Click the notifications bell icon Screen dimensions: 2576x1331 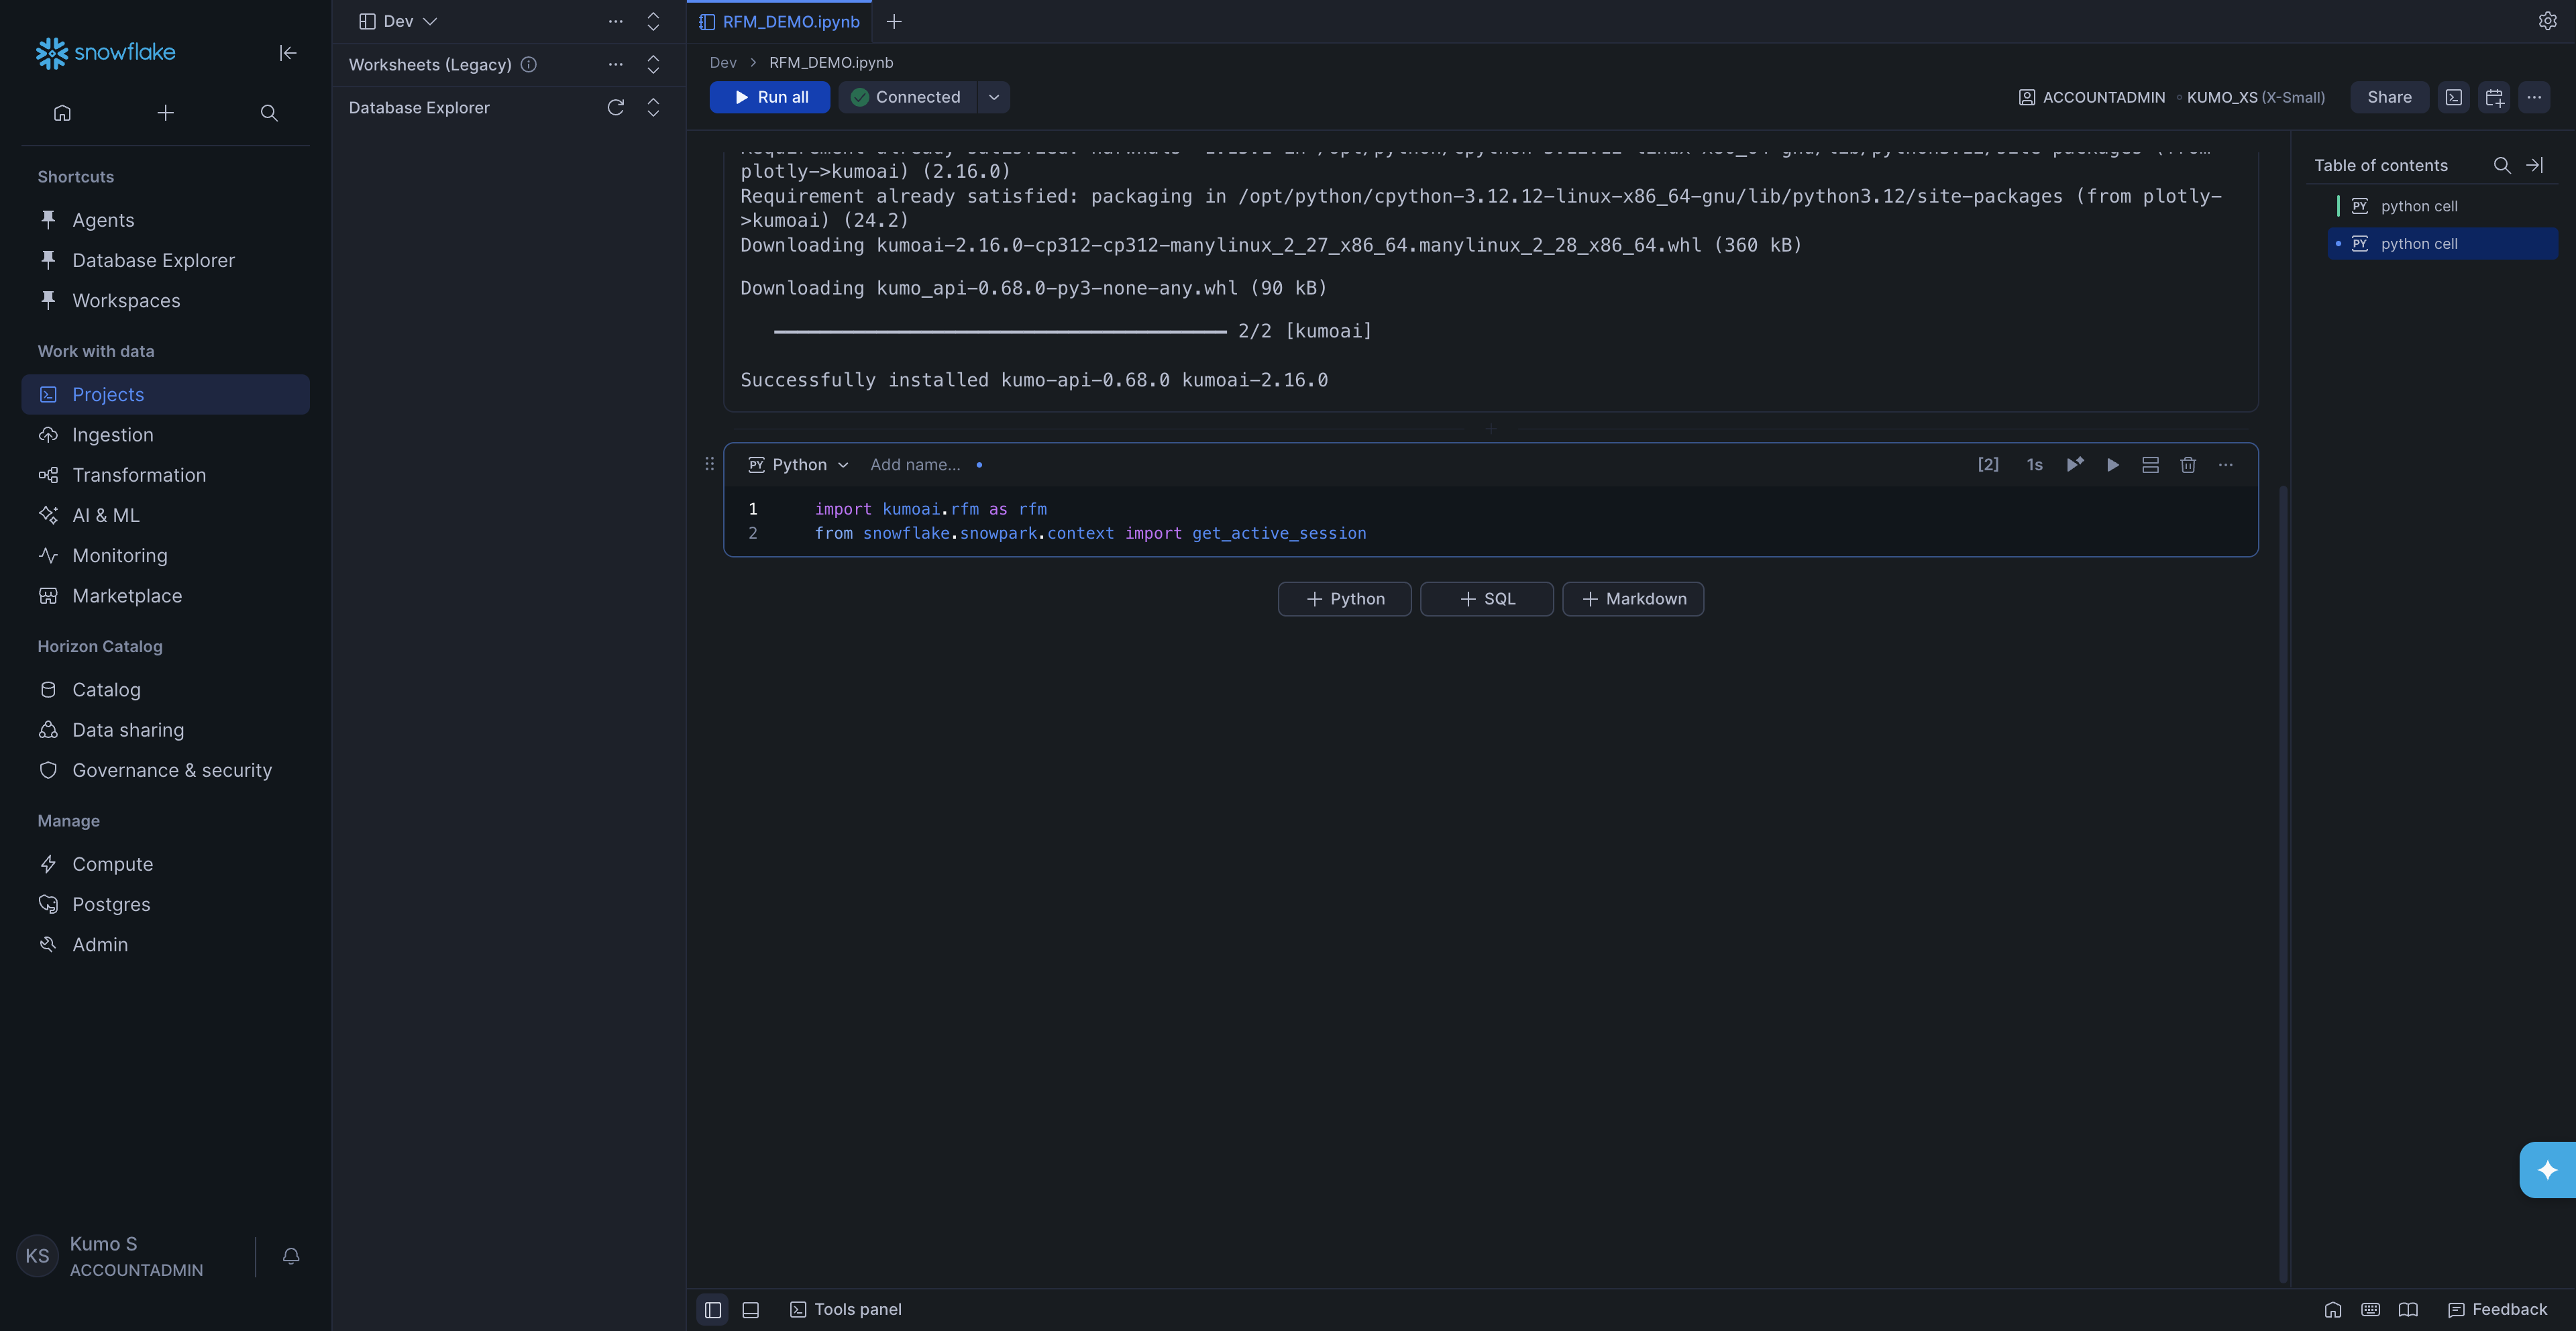tap(291, 1256)
